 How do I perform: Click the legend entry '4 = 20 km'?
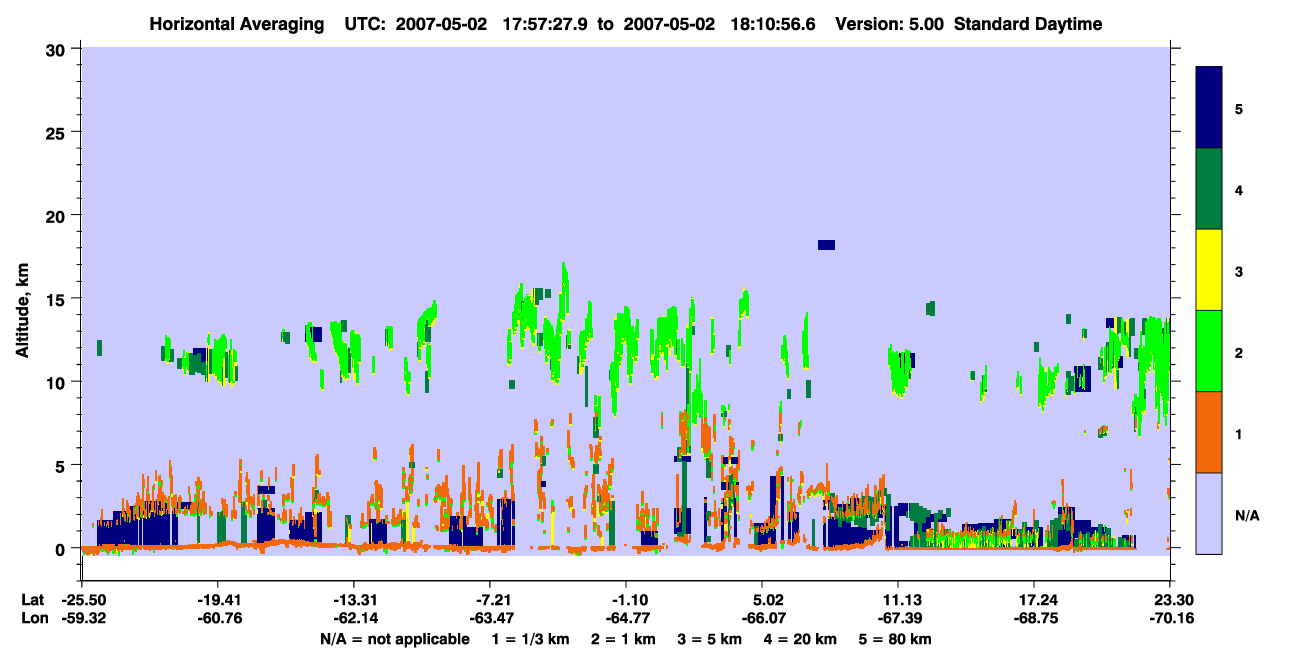tap(801, 639)
